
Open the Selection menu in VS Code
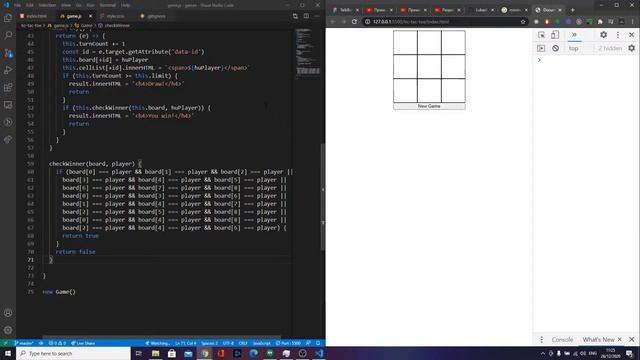pos(47,5)
